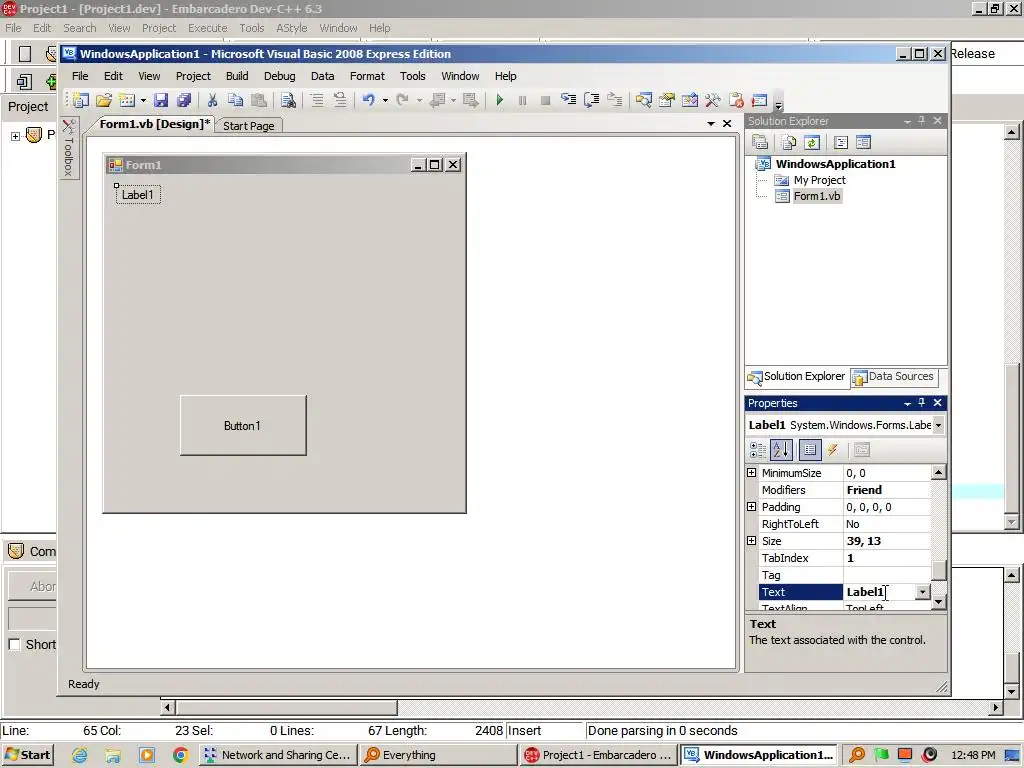Screen dimensions: 1024x768
Task: Open the Debug menu
Action: pos(280,76)
